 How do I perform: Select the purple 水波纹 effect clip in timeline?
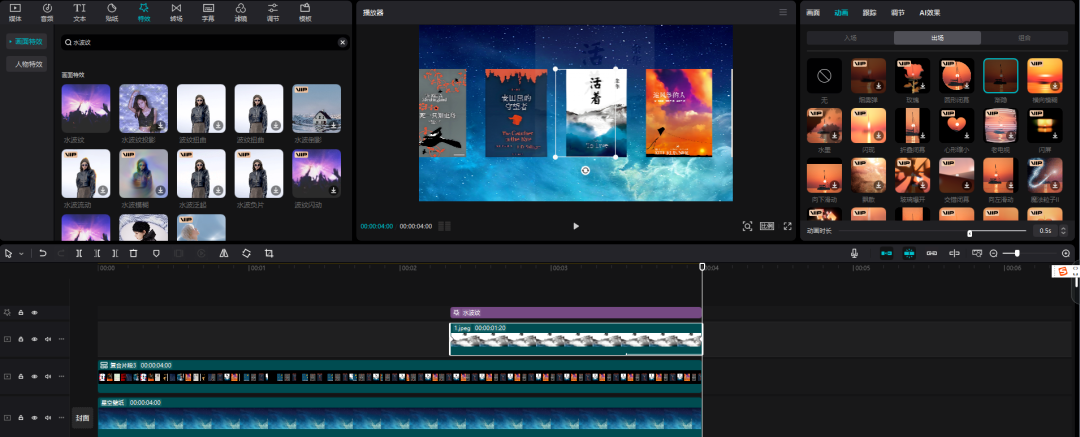(x=576, y=313)
